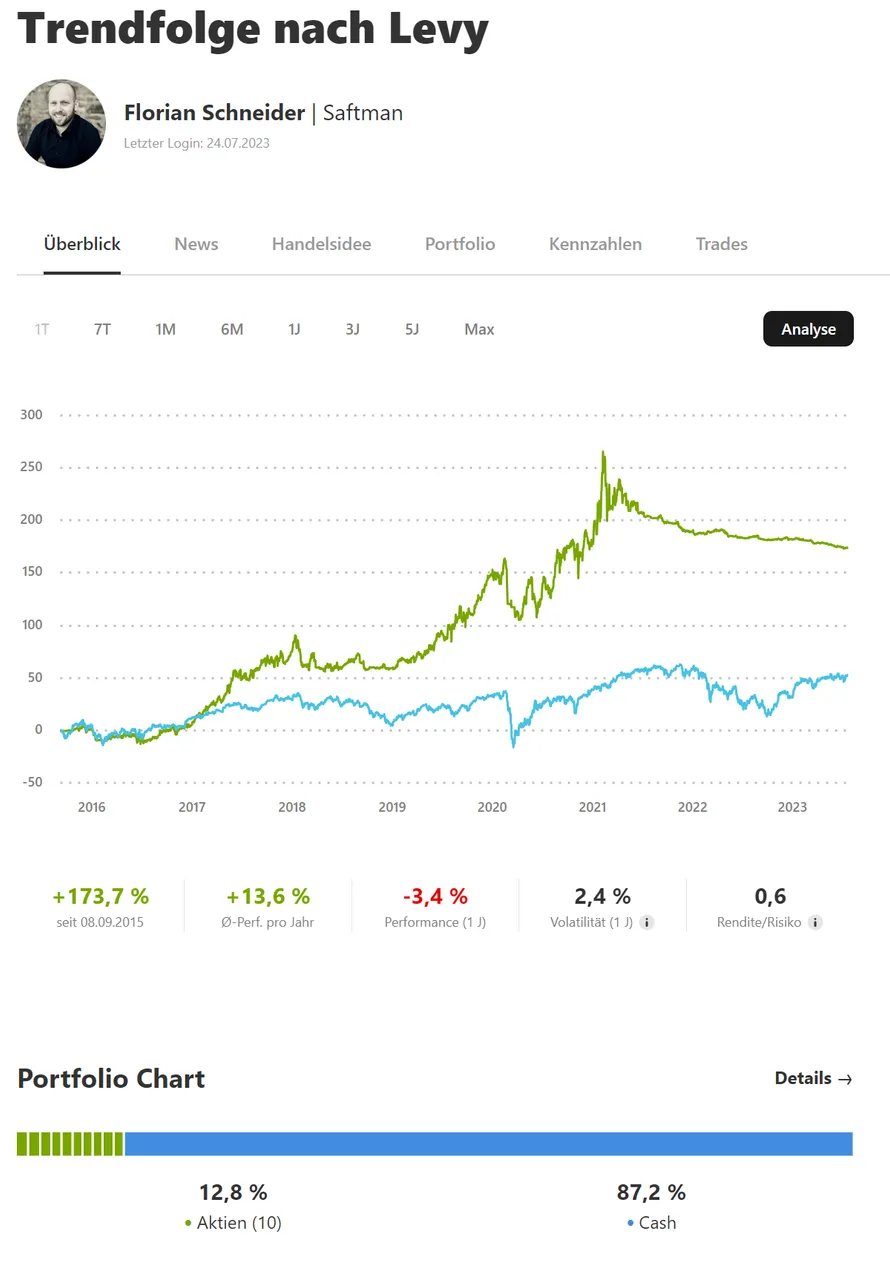Click the Details arrow icon
This screenshot has height=1280, width=890.
pyautogui.click(x=845, y=1079)
